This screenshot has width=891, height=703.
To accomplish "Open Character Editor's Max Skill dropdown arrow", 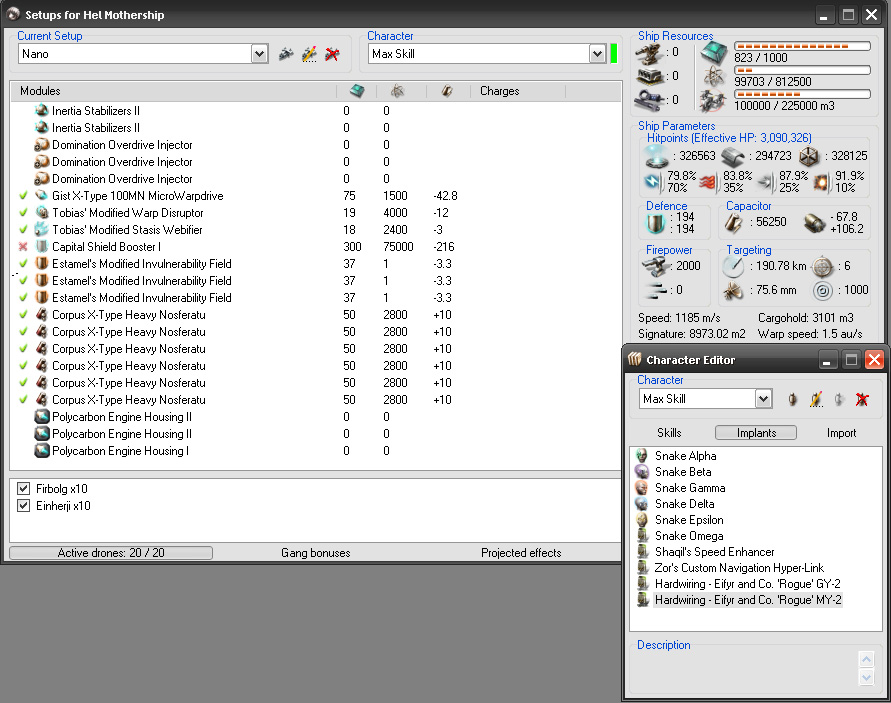I will pos(763,399).
